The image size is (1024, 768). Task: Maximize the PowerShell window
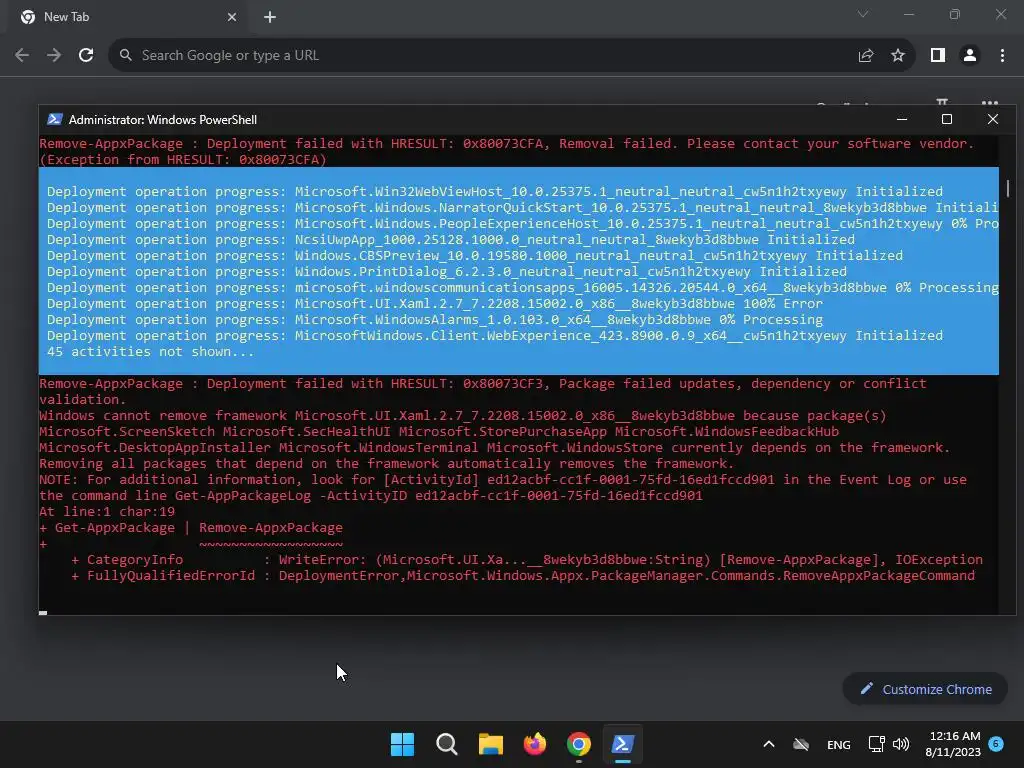pos(947,120)
